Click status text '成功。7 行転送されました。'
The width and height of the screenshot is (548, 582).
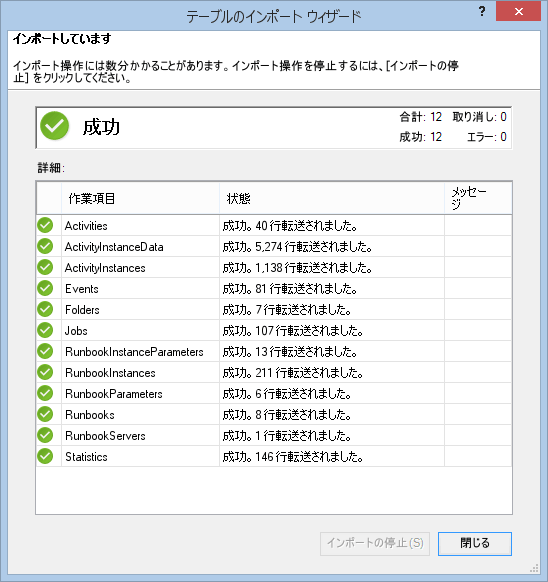tap(287, 310)
